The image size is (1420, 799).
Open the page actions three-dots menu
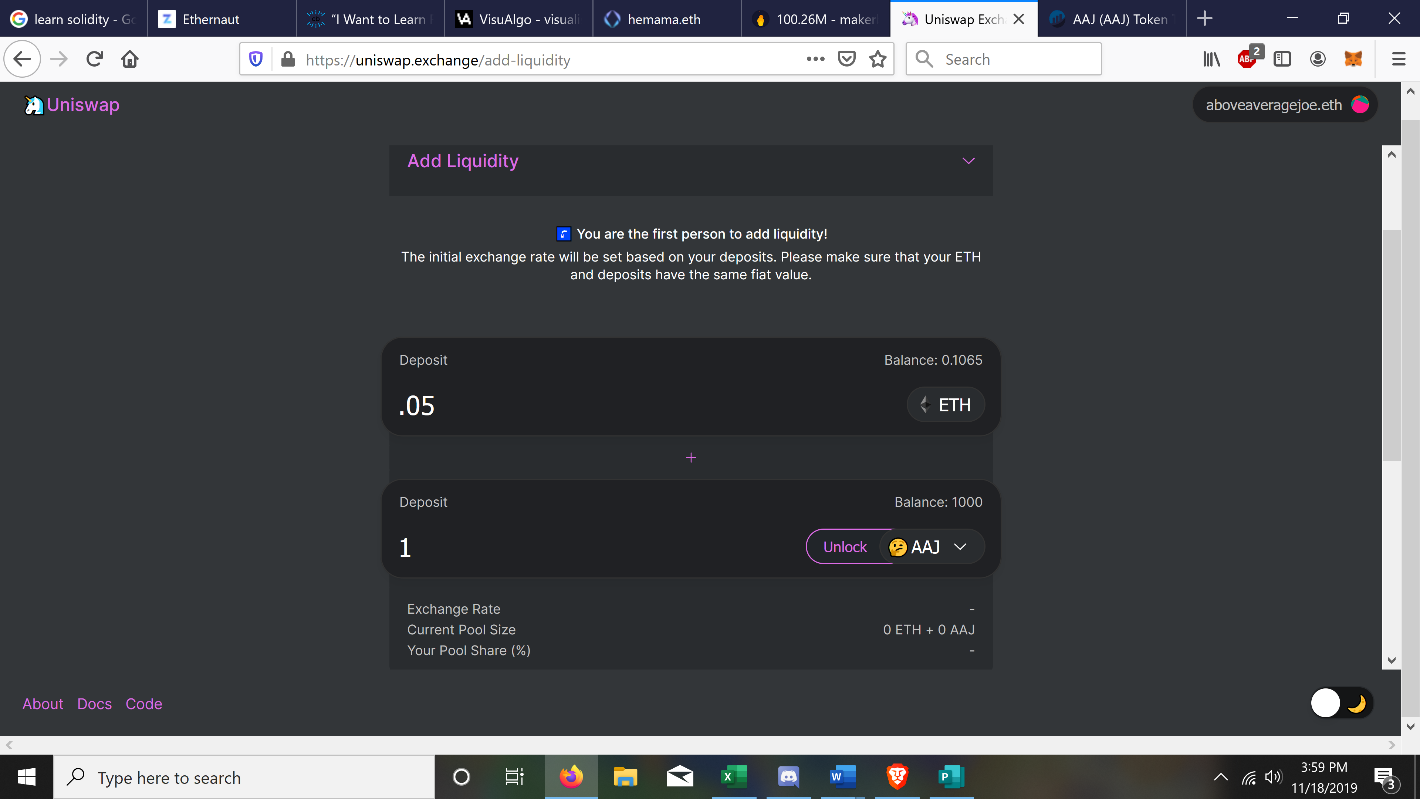click(x=816, y=59)
